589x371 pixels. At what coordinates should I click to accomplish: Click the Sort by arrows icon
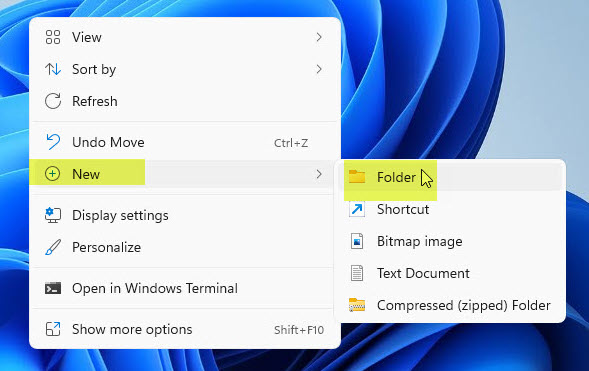pyautogui.click(x=53, y=69)
